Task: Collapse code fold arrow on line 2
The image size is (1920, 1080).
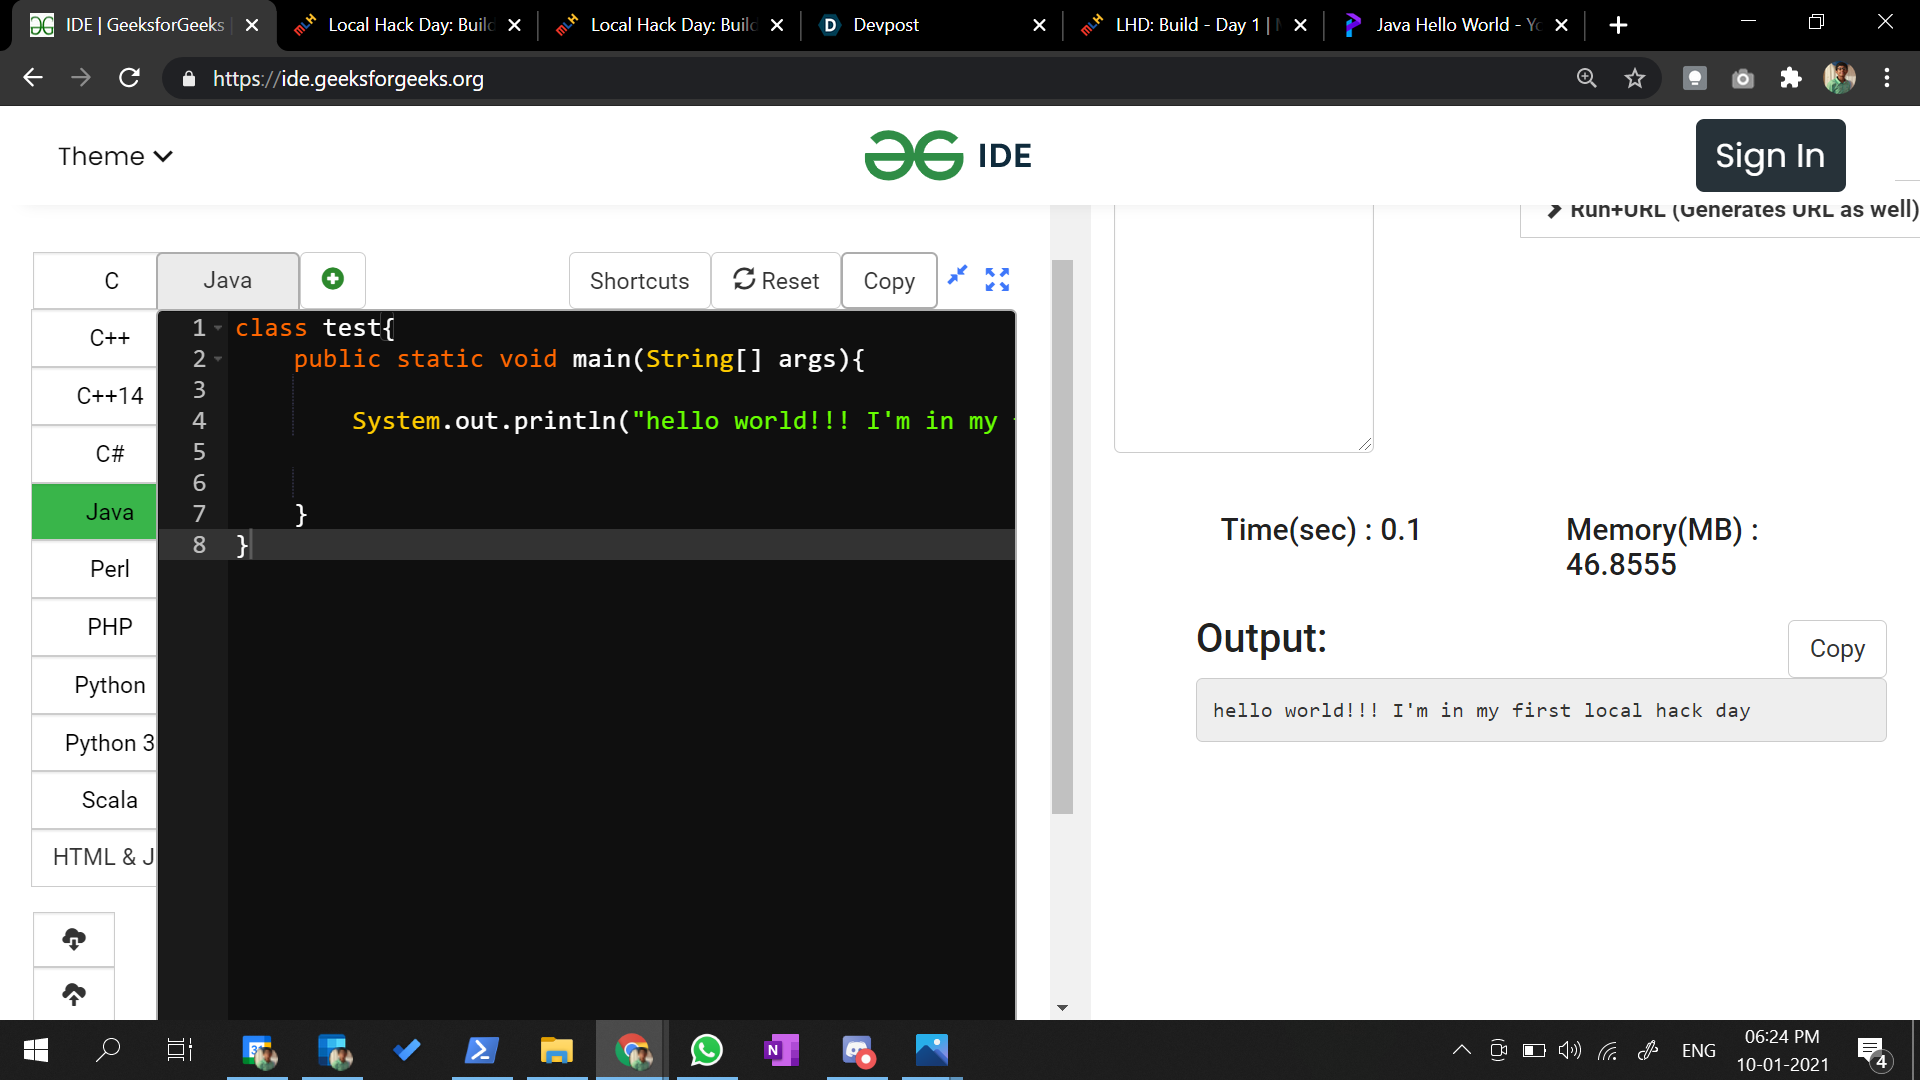Action: pos(218,359)
